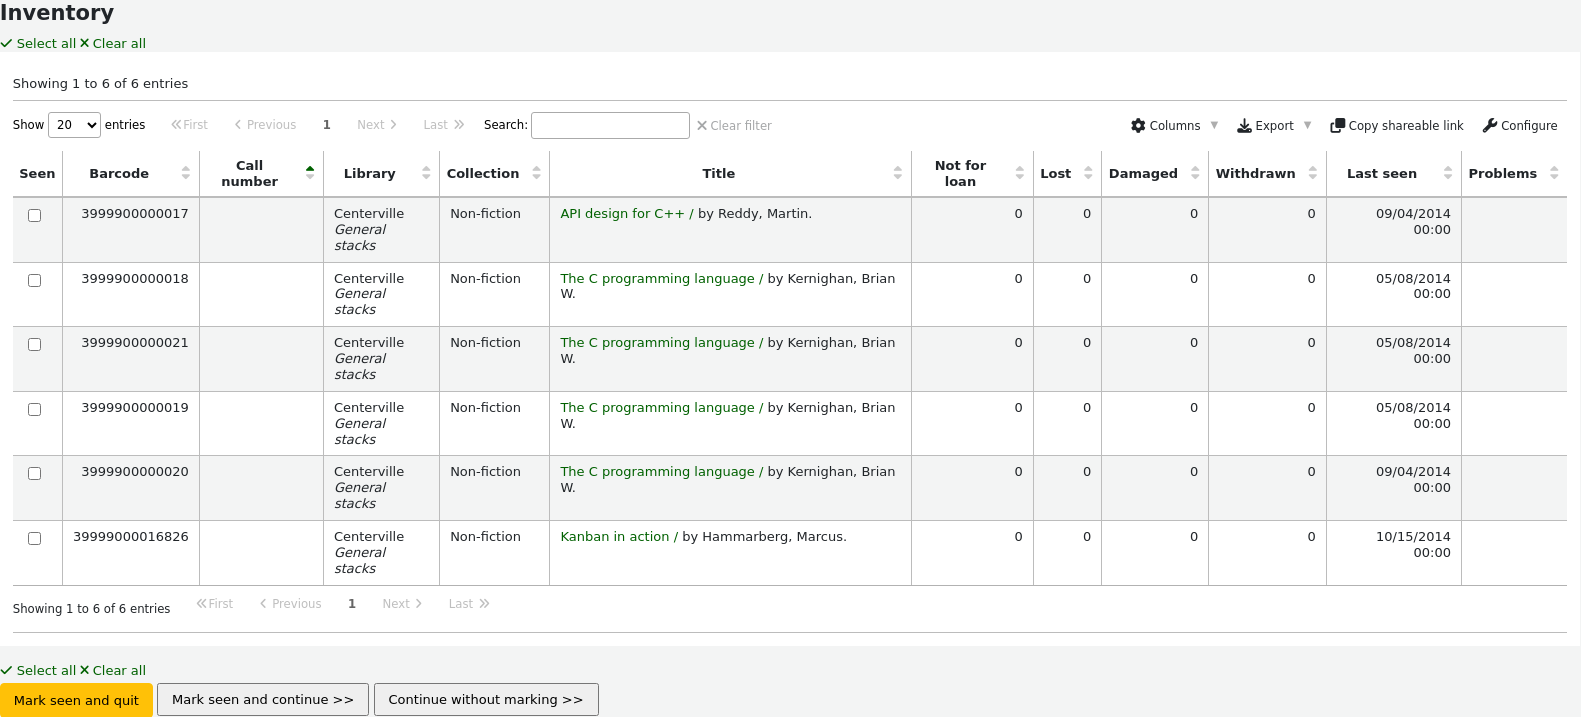Go to Next page in bottom pagination
This screenshot has height=717, width=1581.
(x=402, y=604)
